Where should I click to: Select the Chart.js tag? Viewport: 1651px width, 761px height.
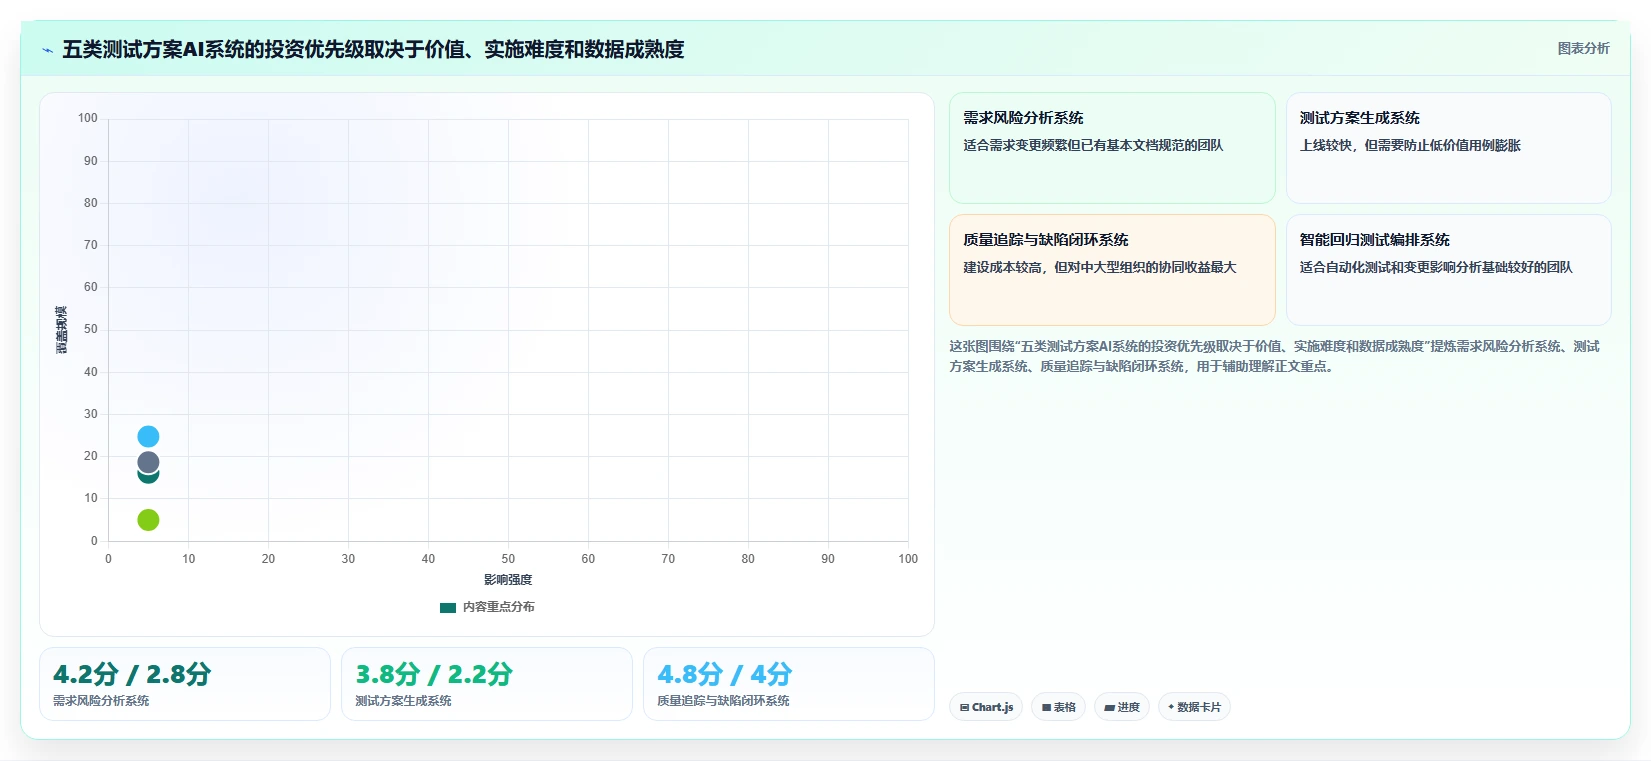coord(986,707)
